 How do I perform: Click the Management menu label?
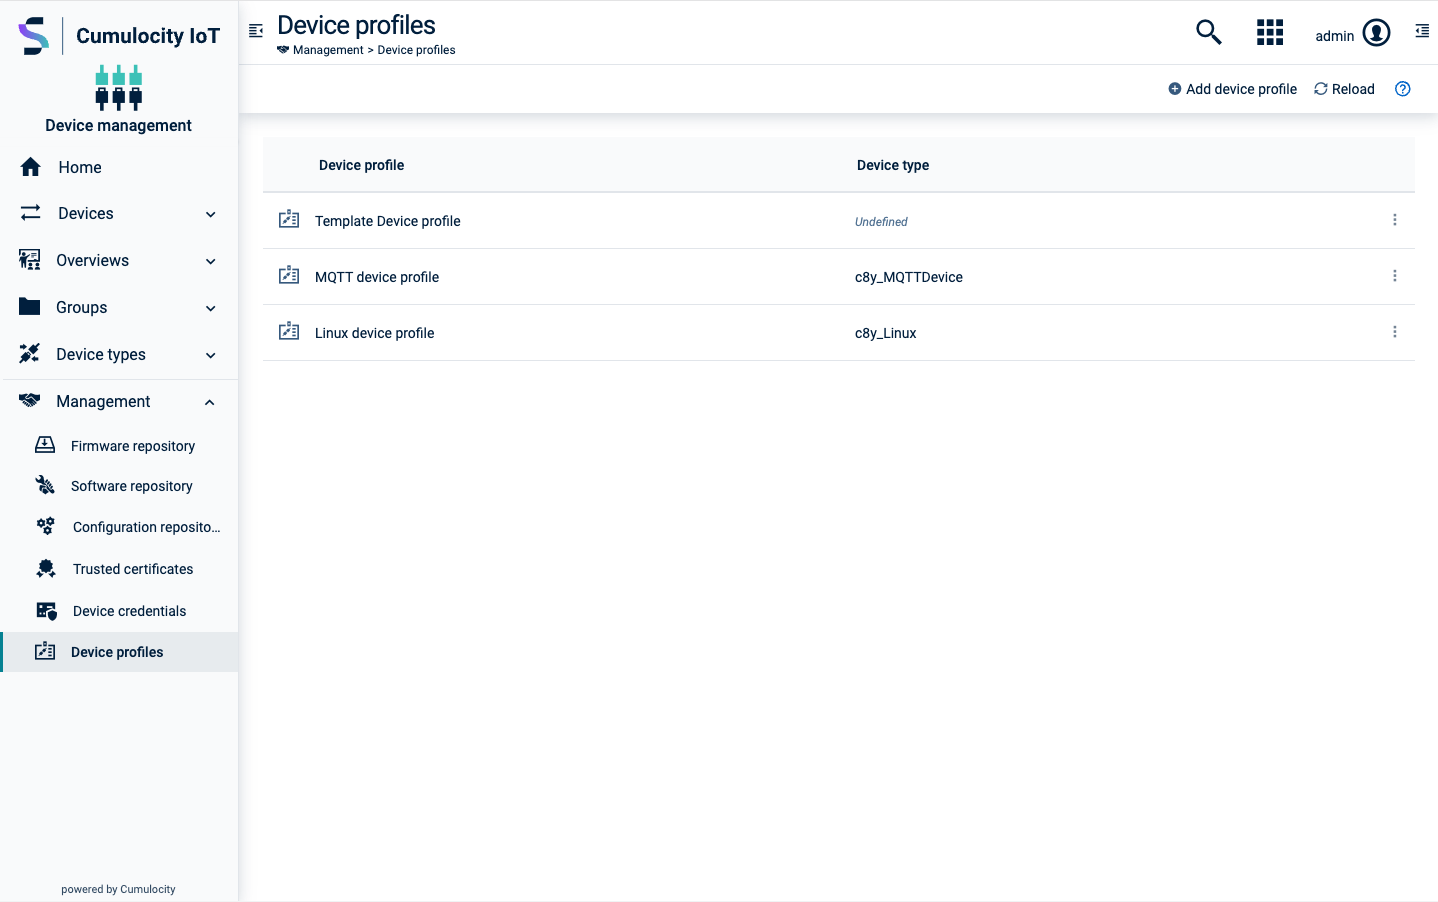(x=103, y=401)
